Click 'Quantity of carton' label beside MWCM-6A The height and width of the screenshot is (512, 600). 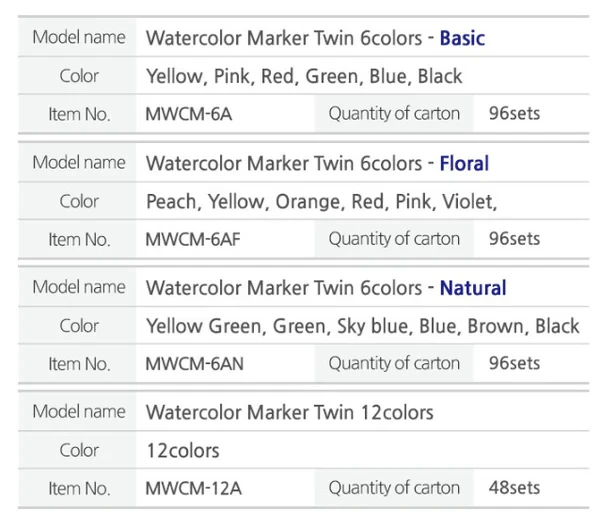[394, 114]
